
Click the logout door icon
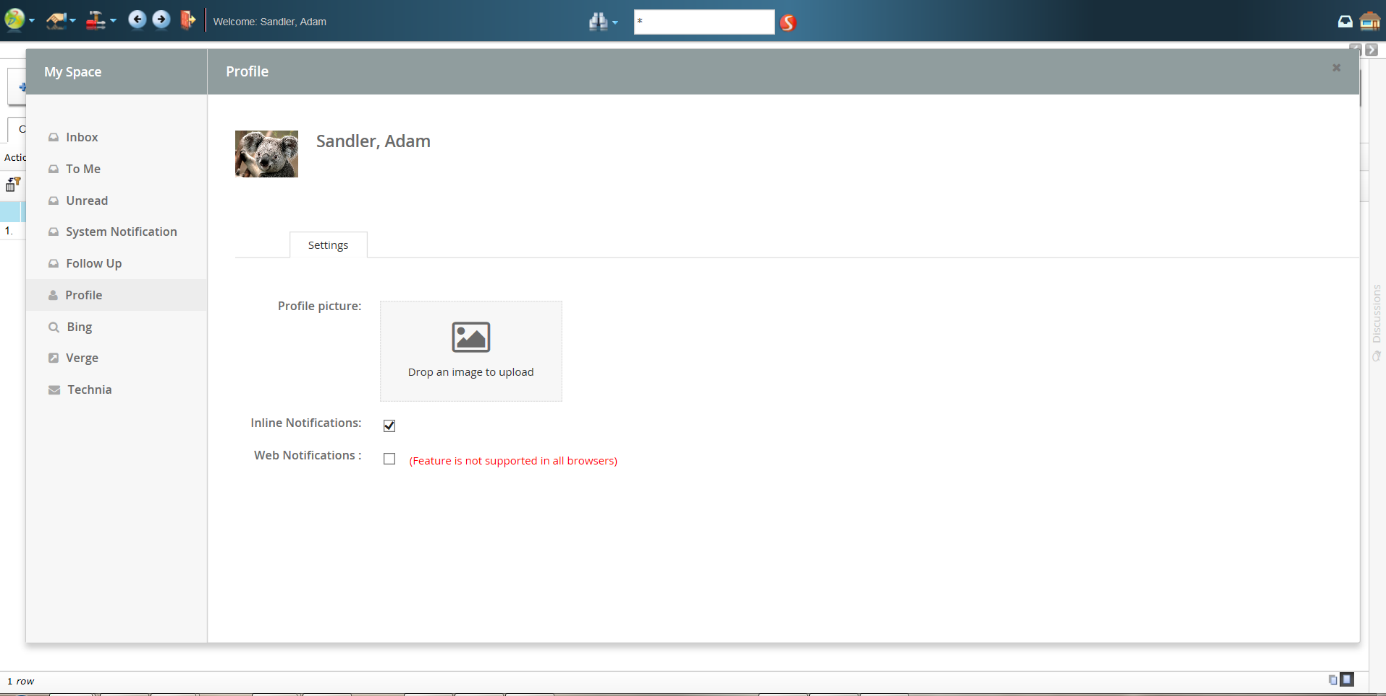187,20
